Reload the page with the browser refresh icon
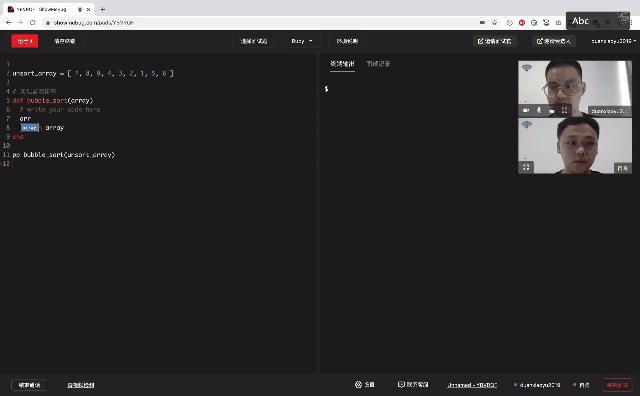This screenshot has height=396, width=640. click(33, 23)
